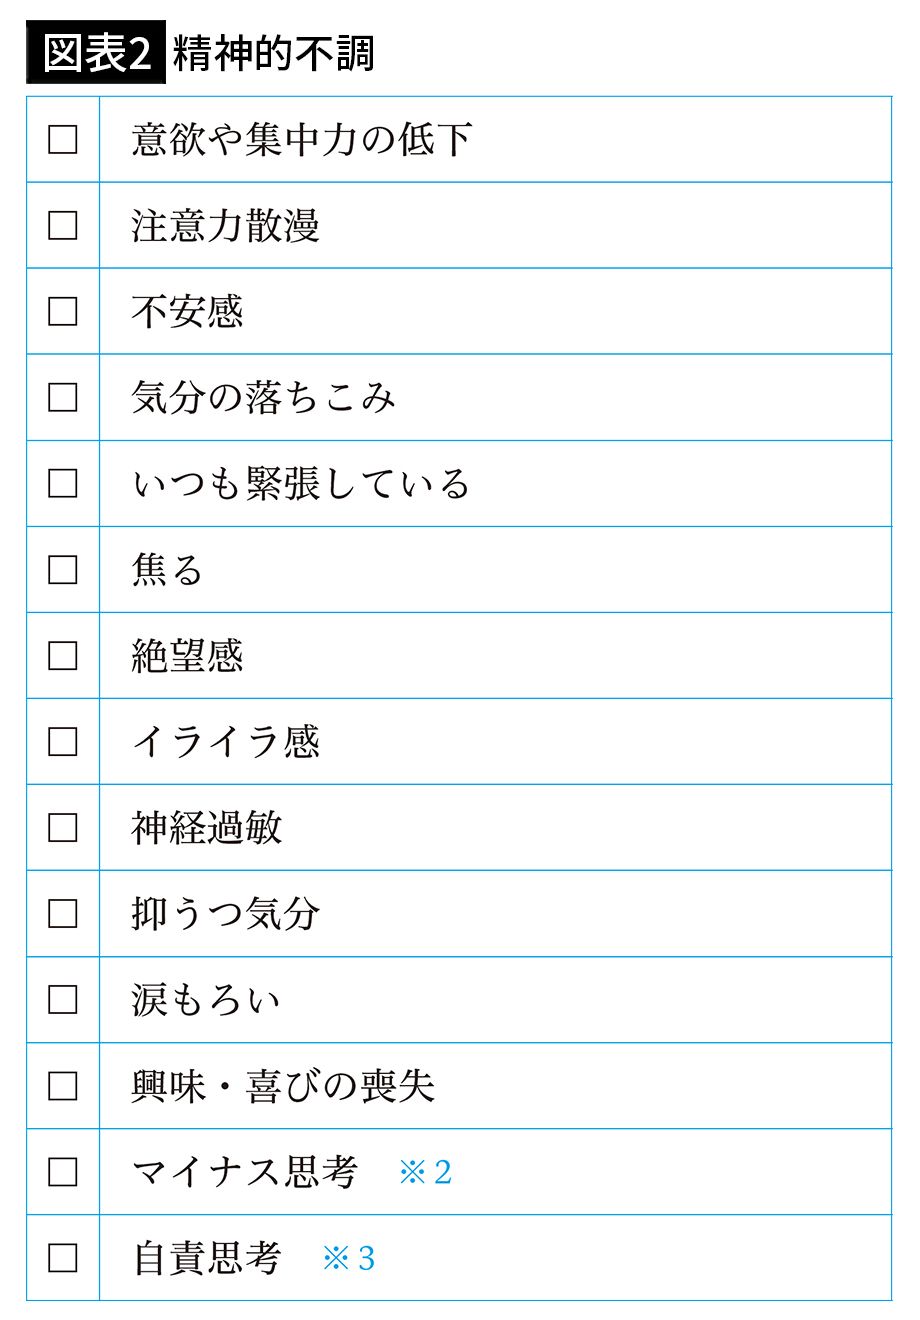Click the 図表2 label badge
The width and height of the screenshot is (920, 1320).
[x=96, y=52]
